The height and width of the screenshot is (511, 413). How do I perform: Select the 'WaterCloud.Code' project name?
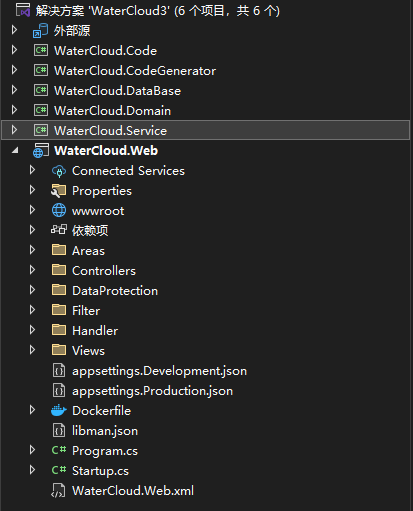tap(106, 51)
